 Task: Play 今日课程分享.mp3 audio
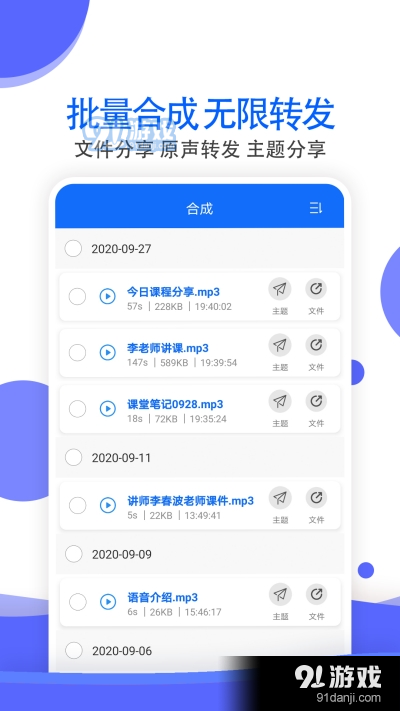[107, 297]
